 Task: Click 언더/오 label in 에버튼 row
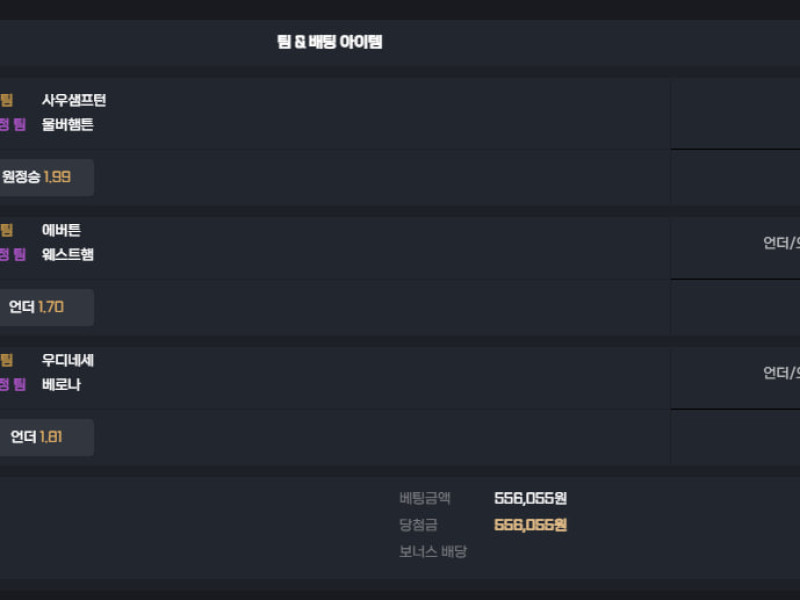click(781, 243)
